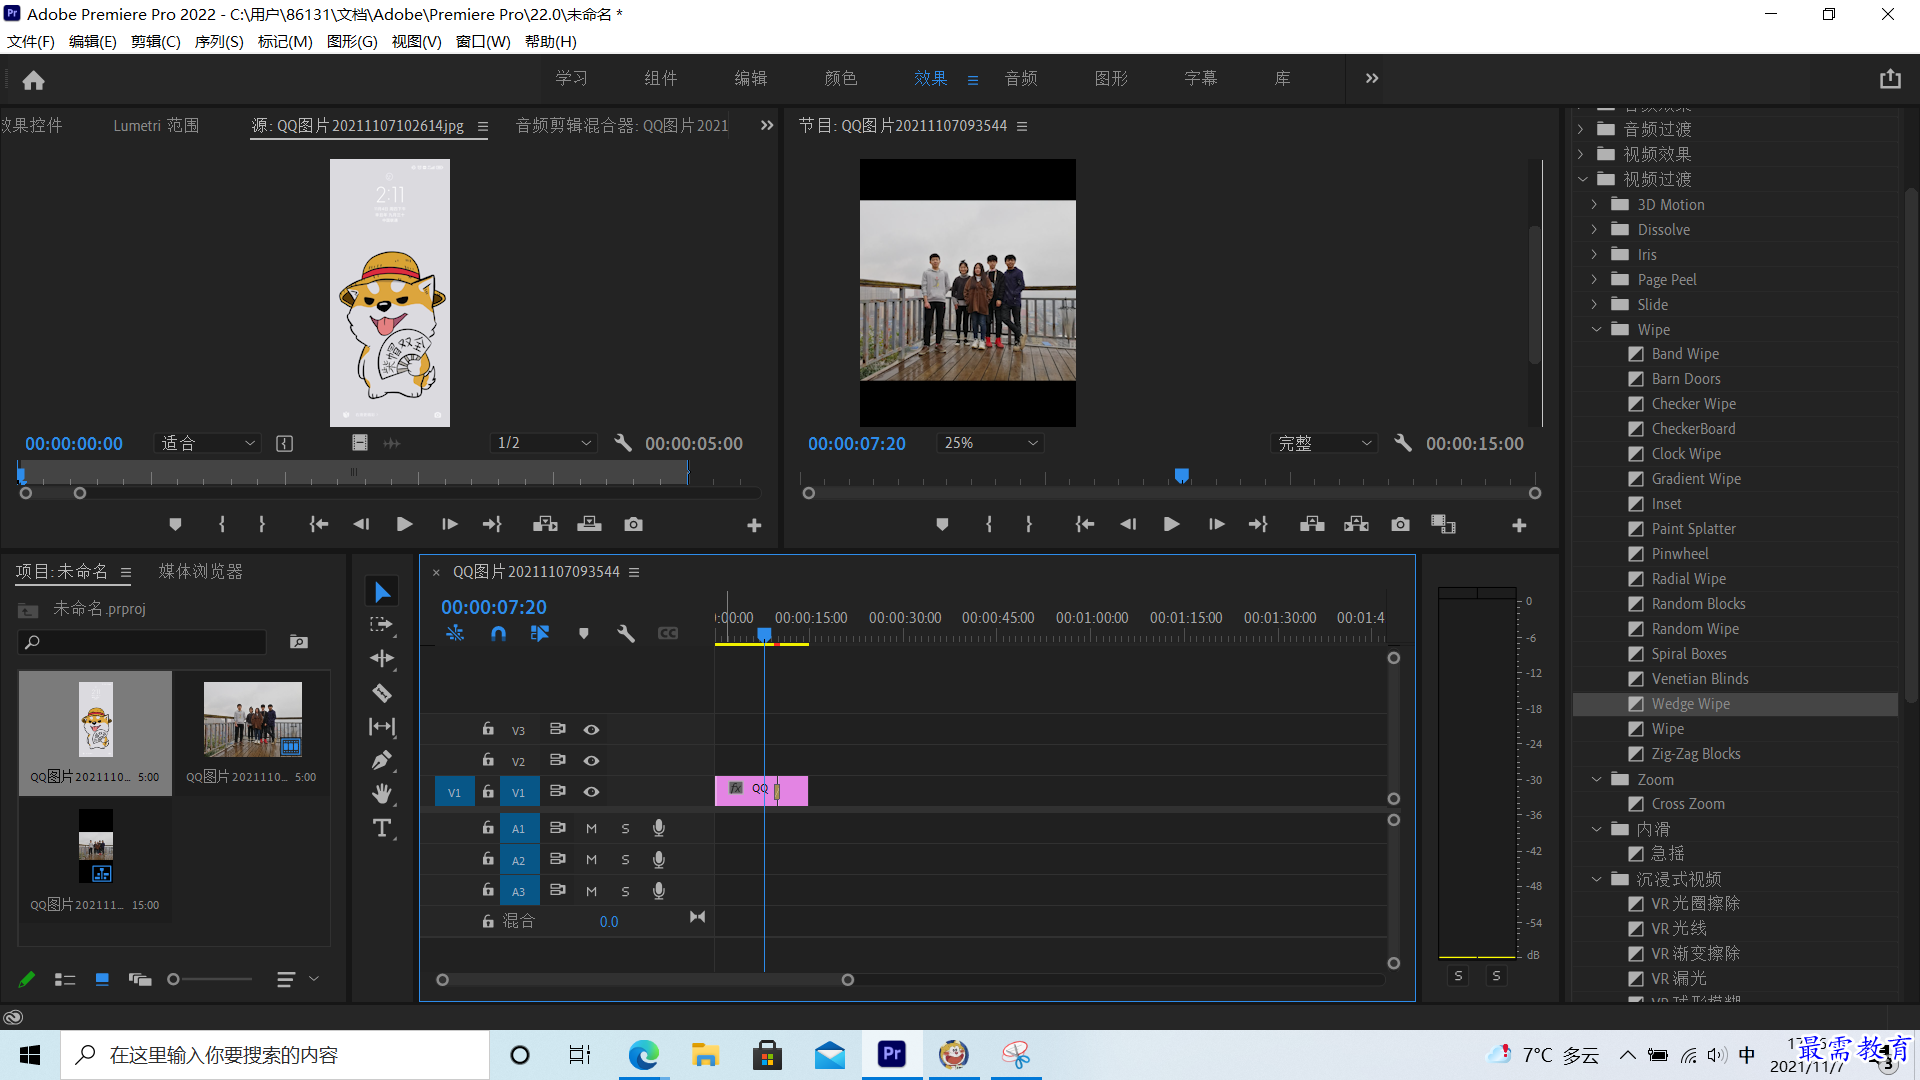Open Source zoom 适合 dropdown
1920x1080 pixels.
pyautogui.click(x=207, y=443)
